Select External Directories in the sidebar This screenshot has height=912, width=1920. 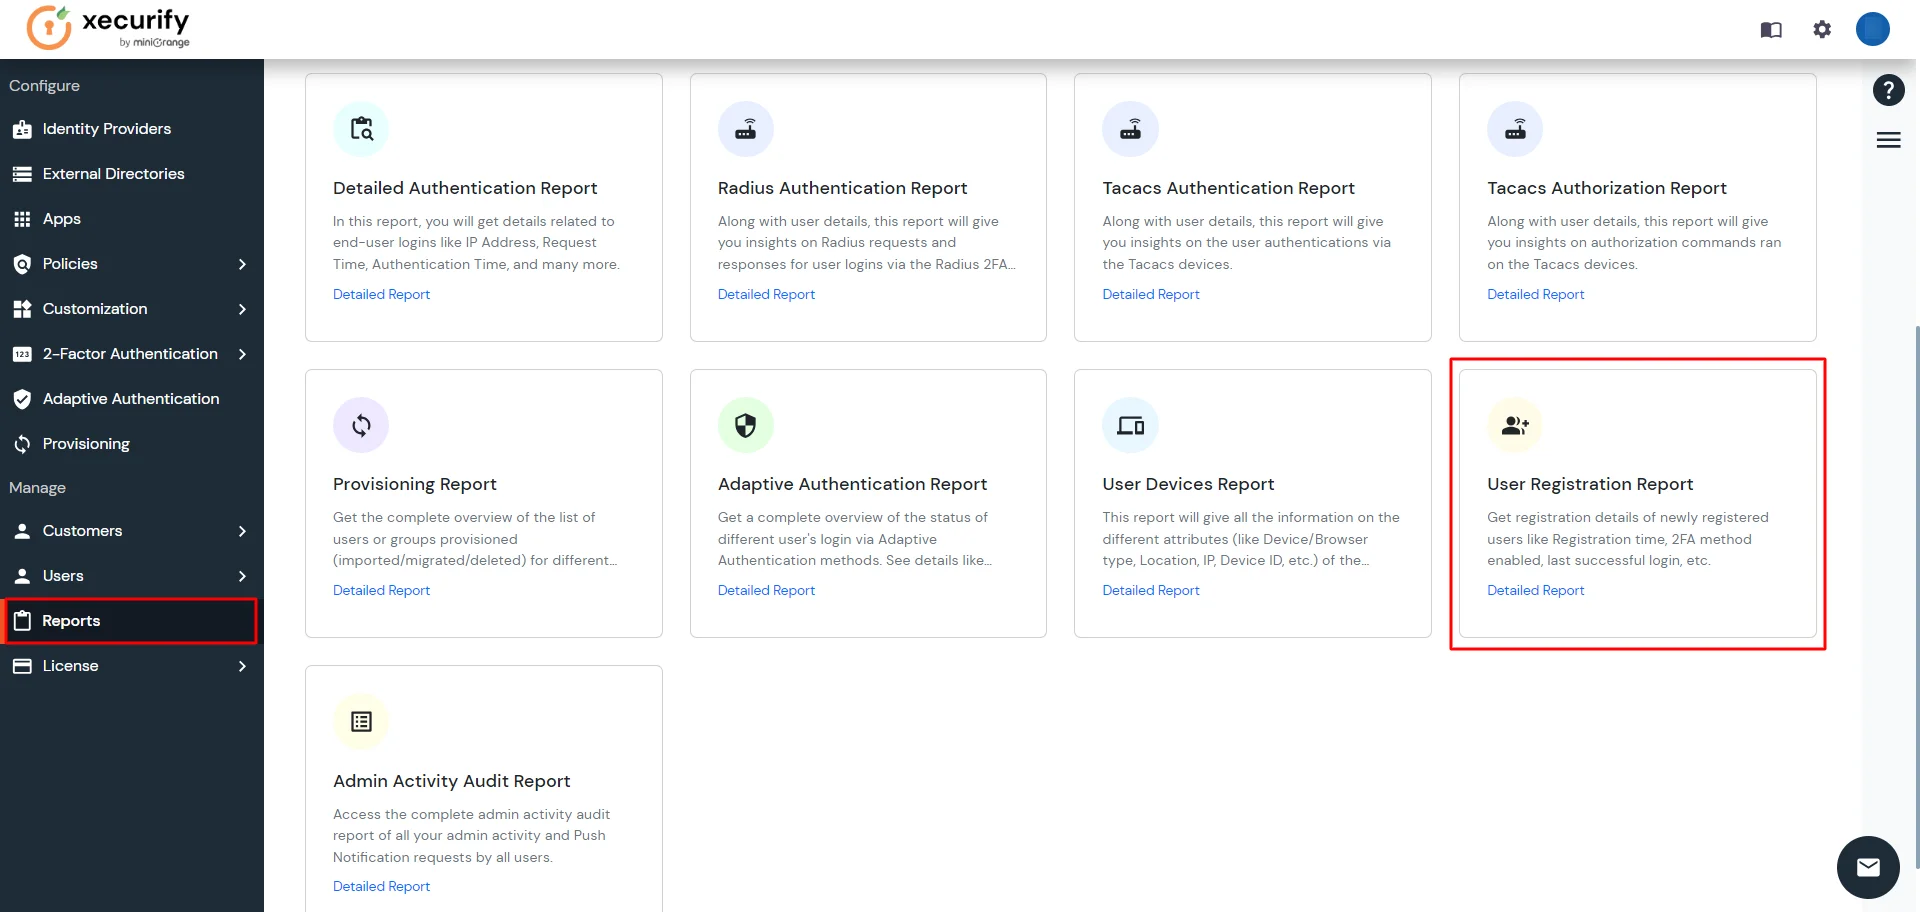pyautogui.click(x=113, y=173)
